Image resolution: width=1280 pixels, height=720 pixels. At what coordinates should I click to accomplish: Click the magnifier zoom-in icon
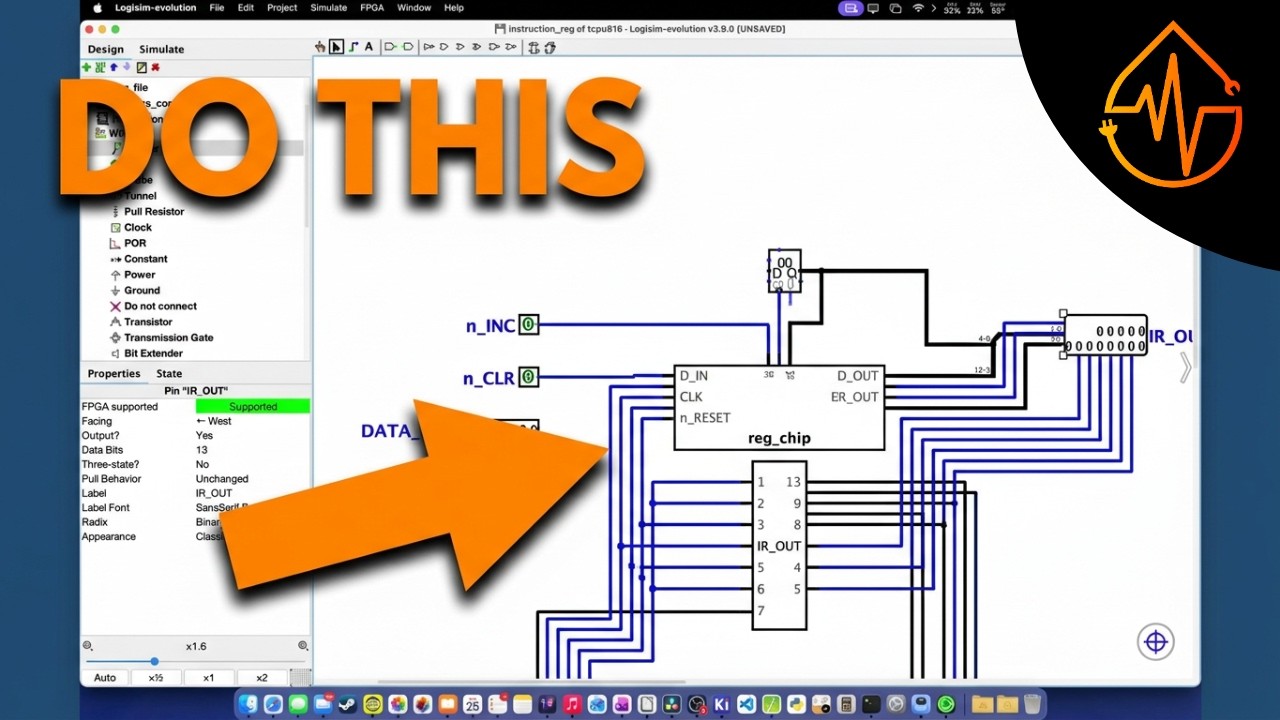click(303, 646)
